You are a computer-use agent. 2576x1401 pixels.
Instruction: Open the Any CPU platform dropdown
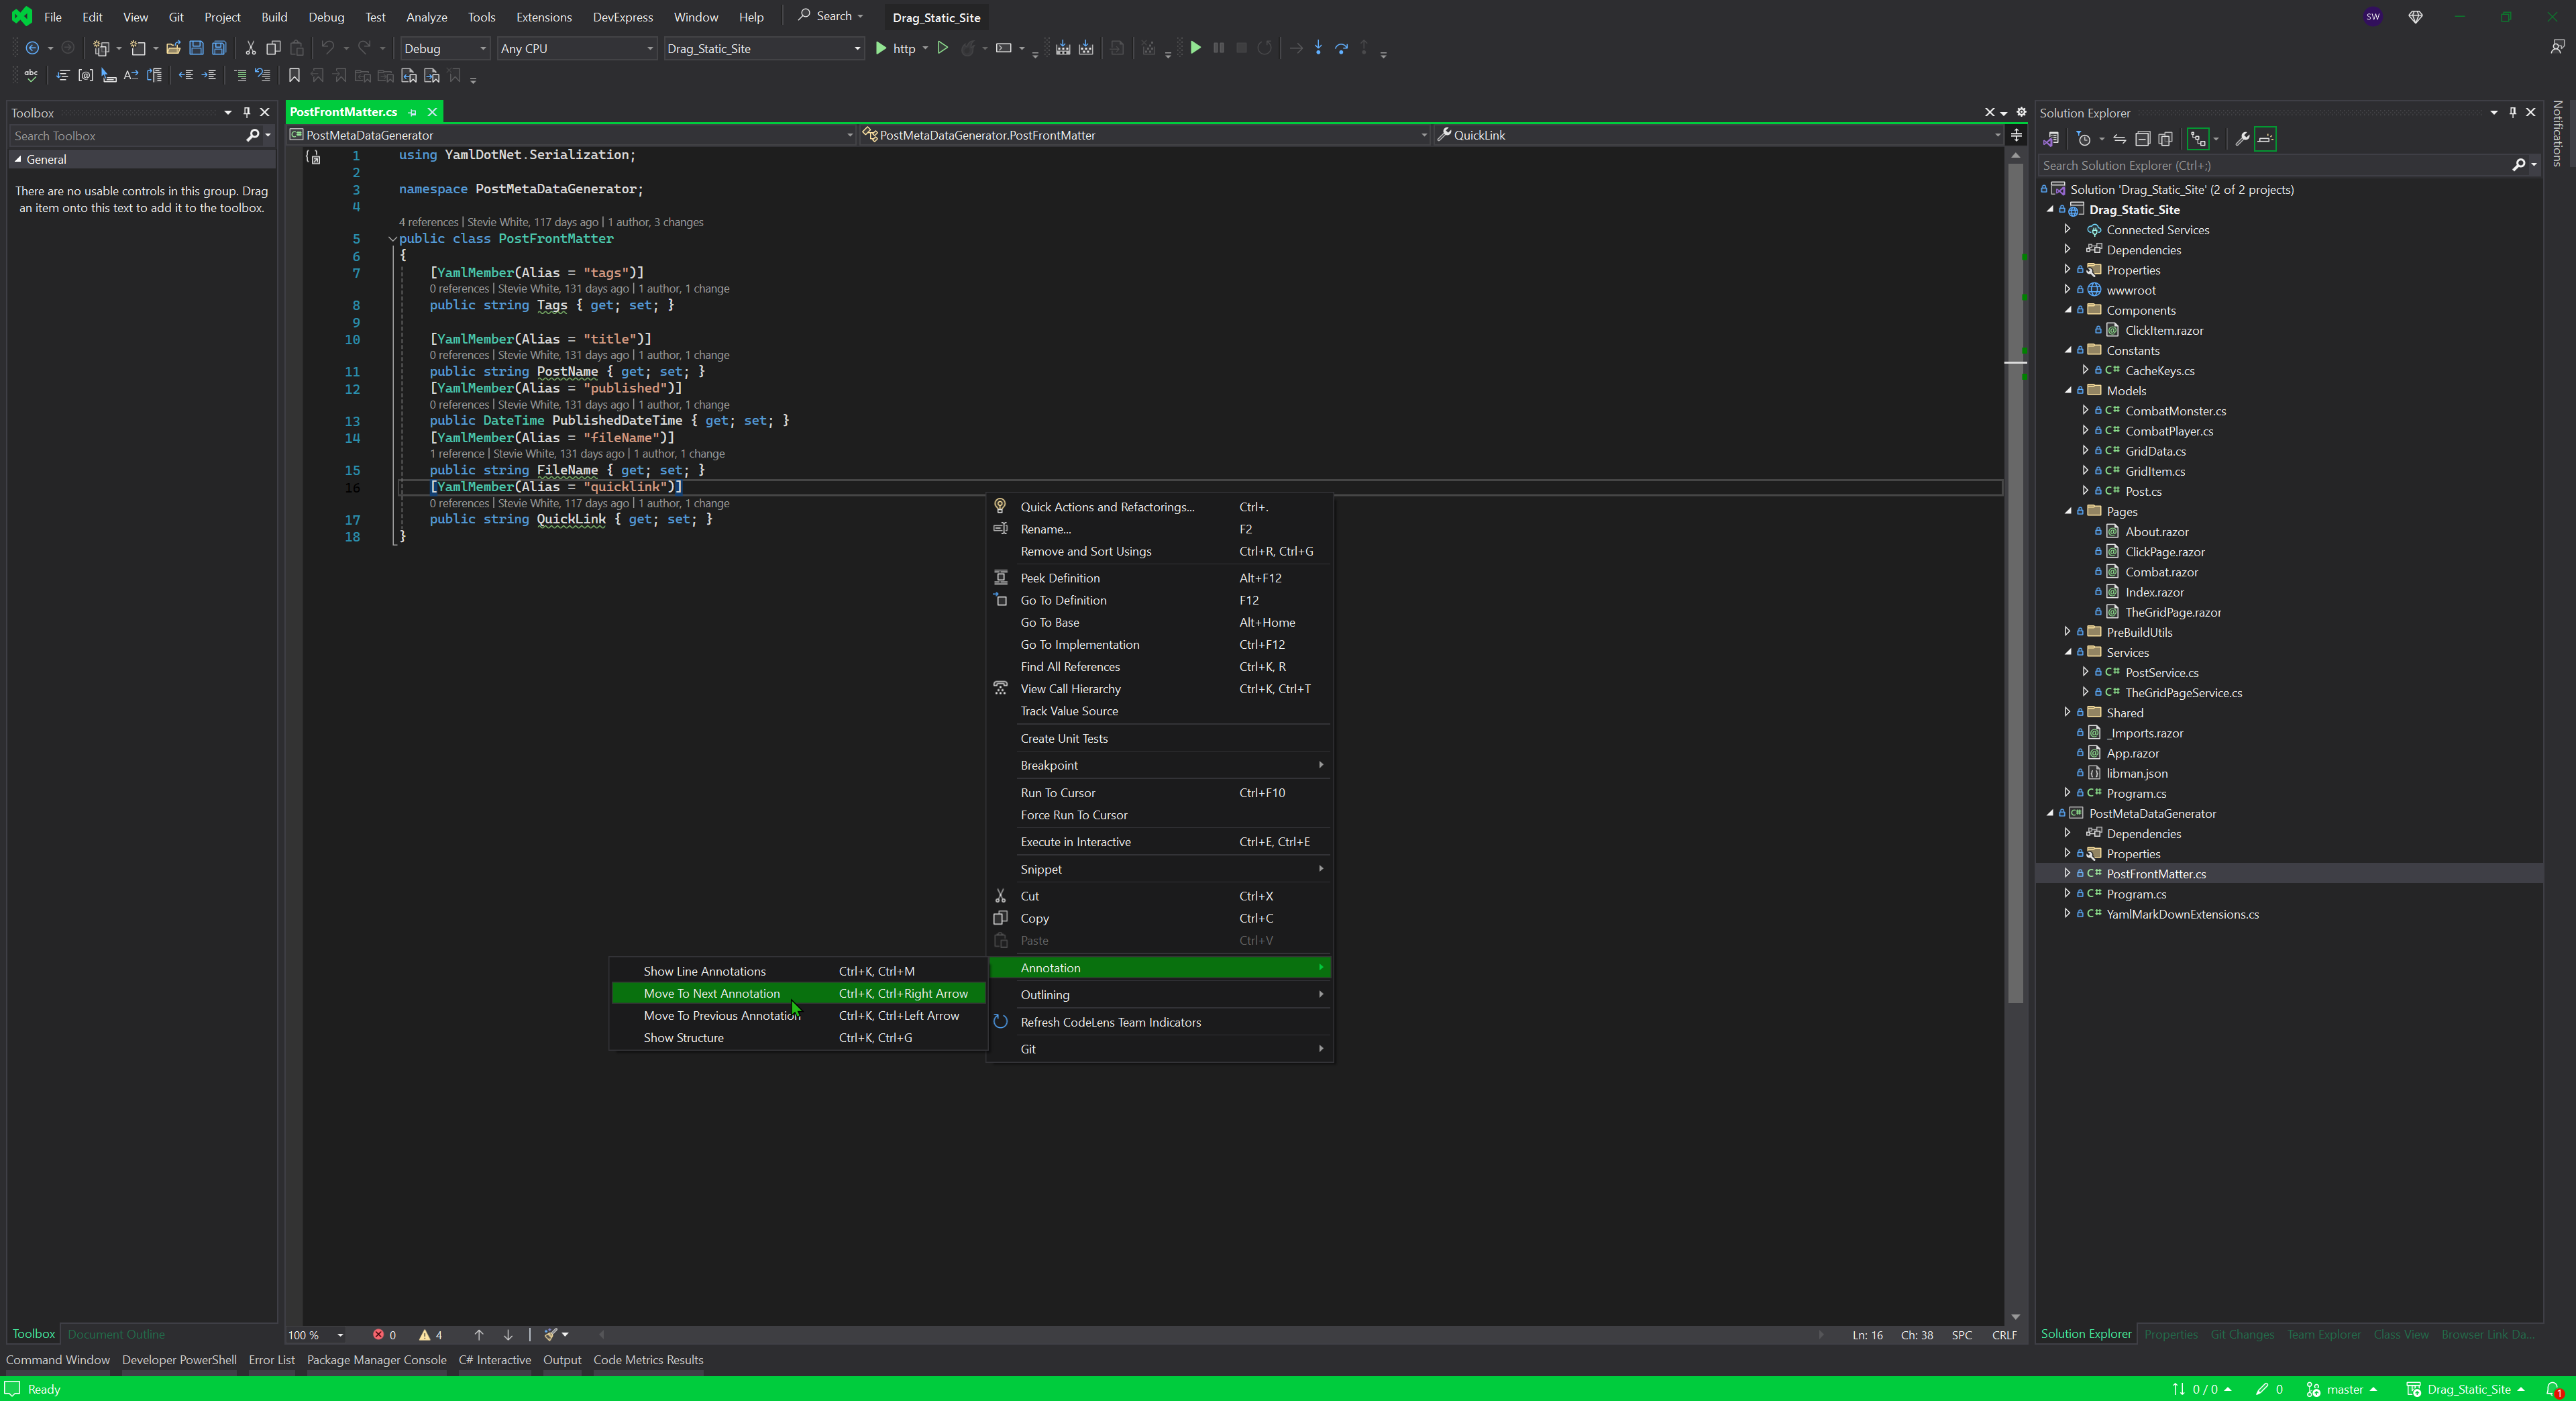click(577, 48)
